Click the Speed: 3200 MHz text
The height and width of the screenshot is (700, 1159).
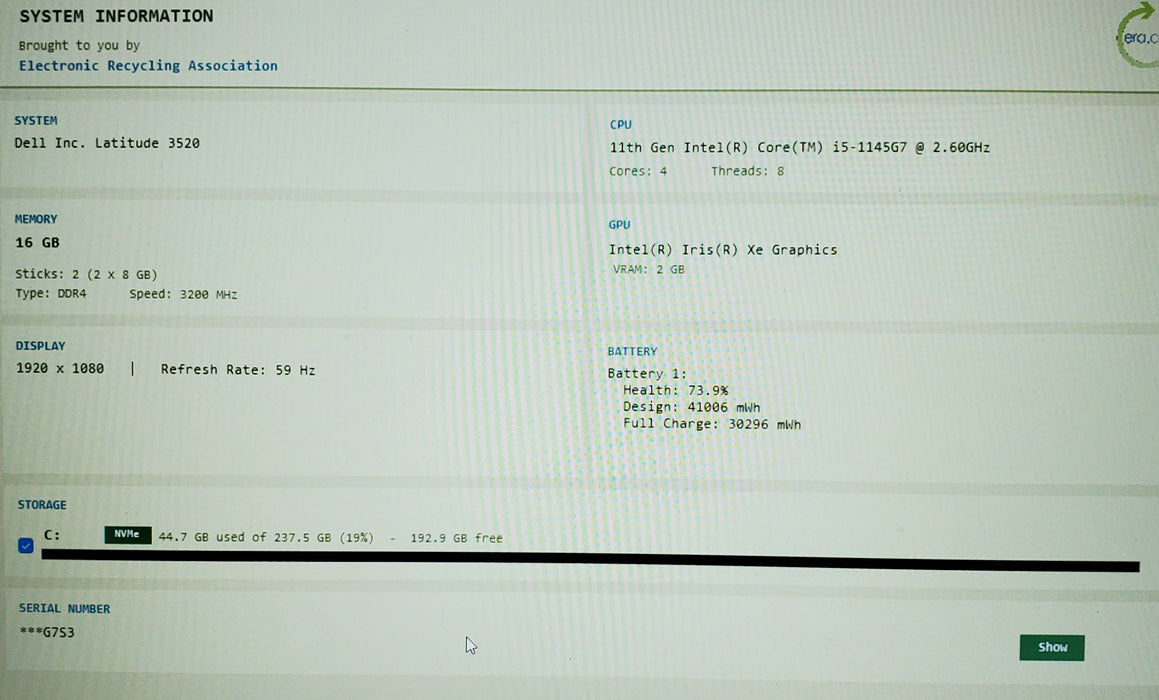tap(183, 294)
